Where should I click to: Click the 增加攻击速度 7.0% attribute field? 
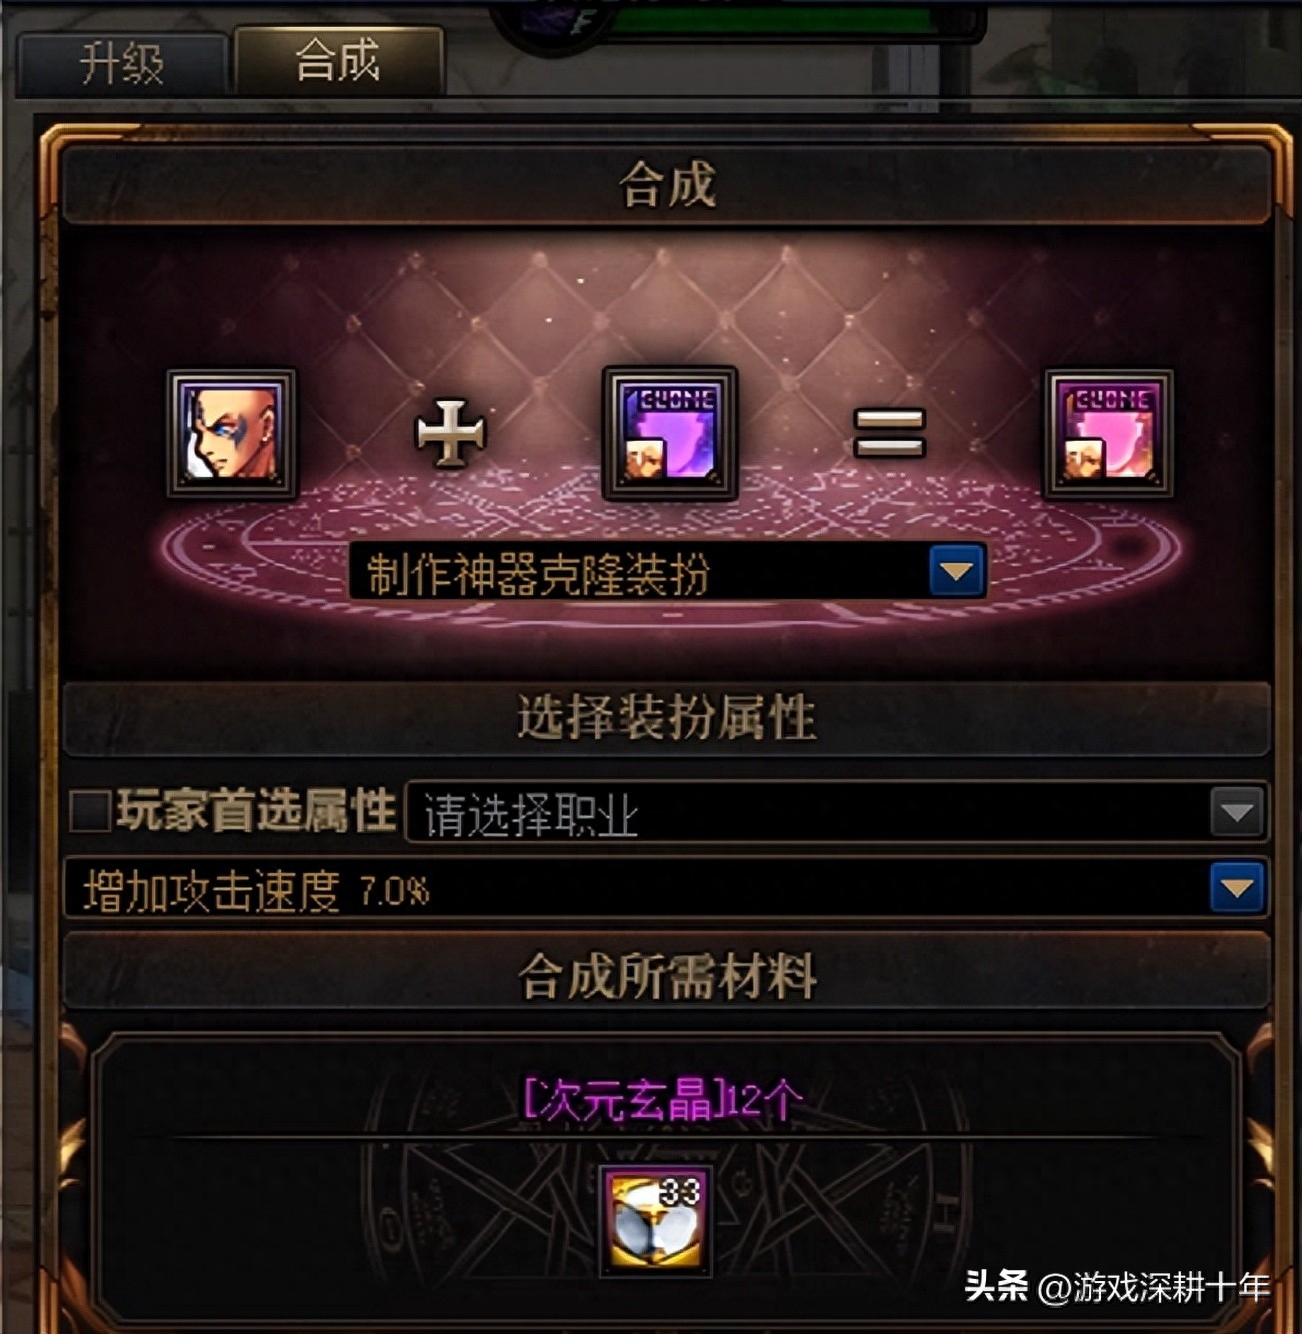(x=666, y=888)
